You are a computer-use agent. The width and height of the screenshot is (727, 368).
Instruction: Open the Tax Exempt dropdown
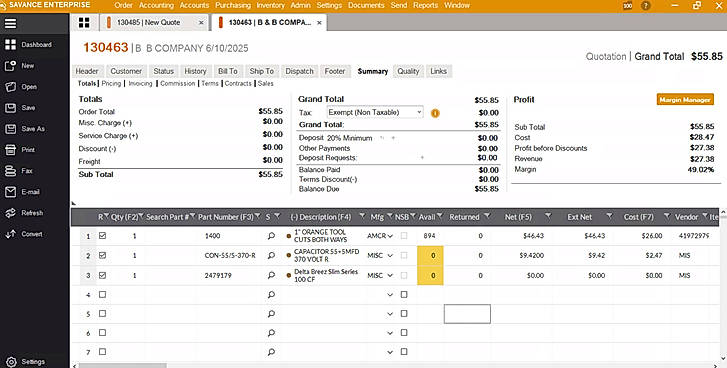pyautogui.click(x=375, y=112)
